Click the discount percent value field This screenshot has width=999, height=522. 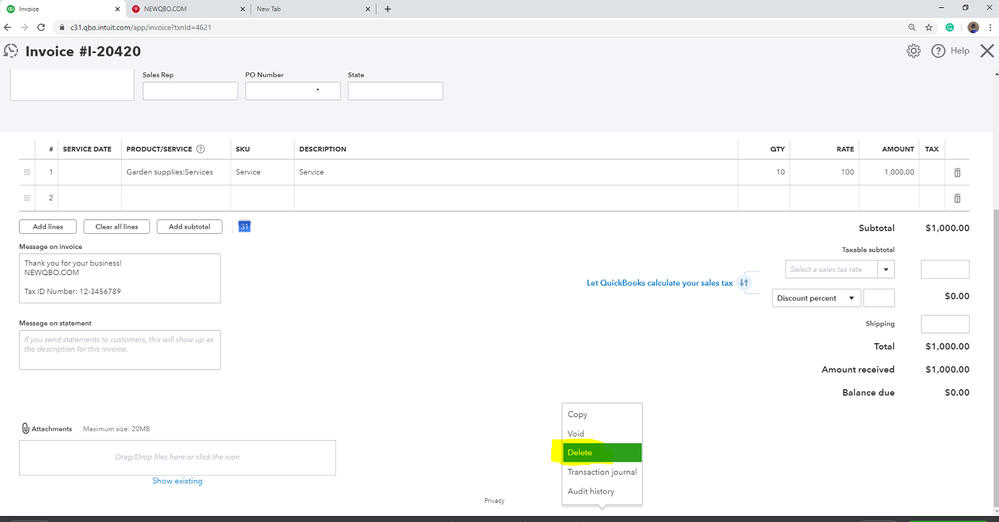pos(879,298)
